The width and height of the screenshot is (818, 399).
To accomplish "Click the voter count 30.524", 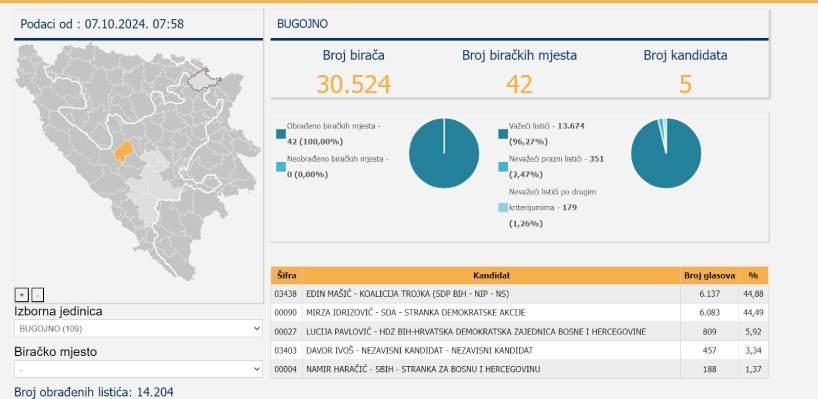I will tap(354, 83).
